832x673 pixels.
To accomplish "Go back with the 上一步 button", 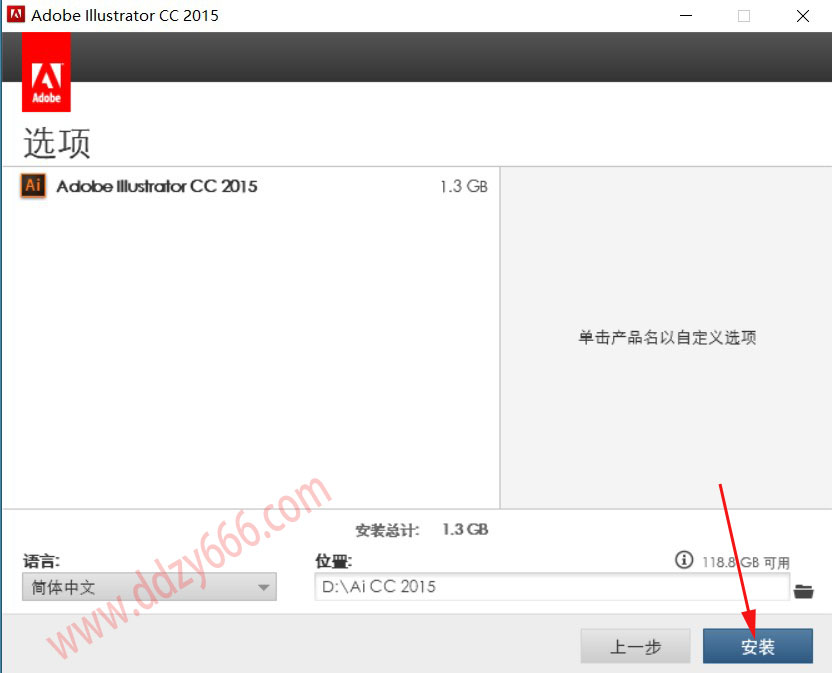I will tap(635, 647).
